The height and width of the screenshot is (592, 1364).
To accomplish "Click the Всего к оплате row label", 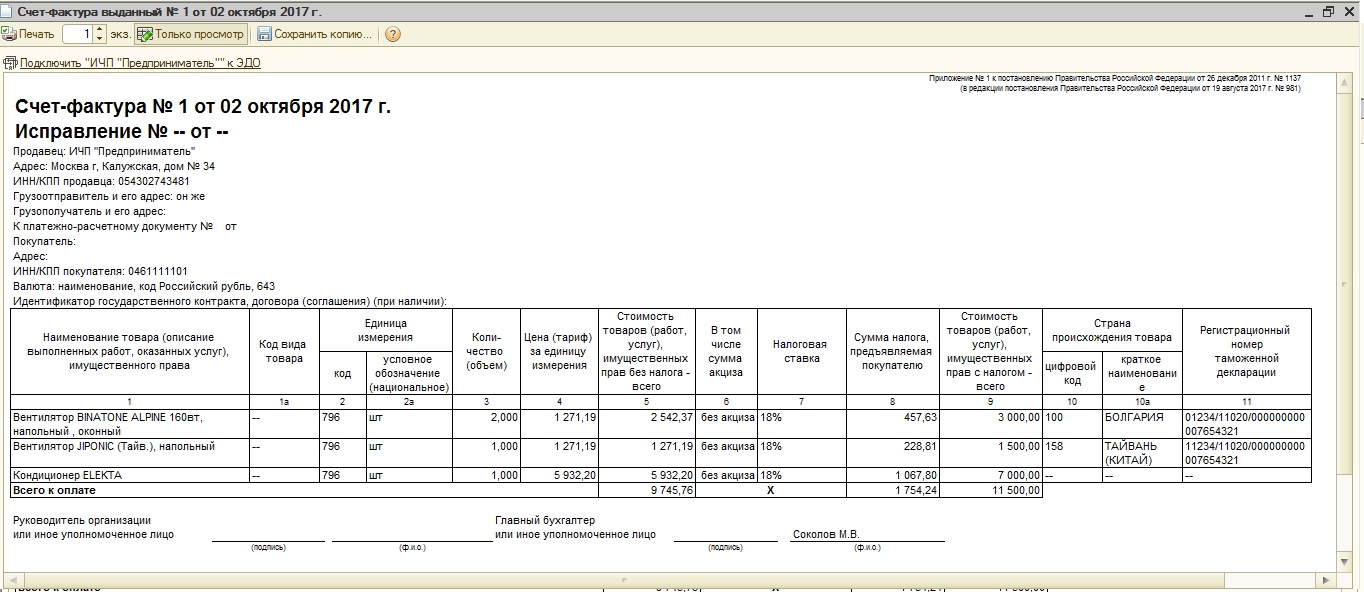I will point(53,490).
